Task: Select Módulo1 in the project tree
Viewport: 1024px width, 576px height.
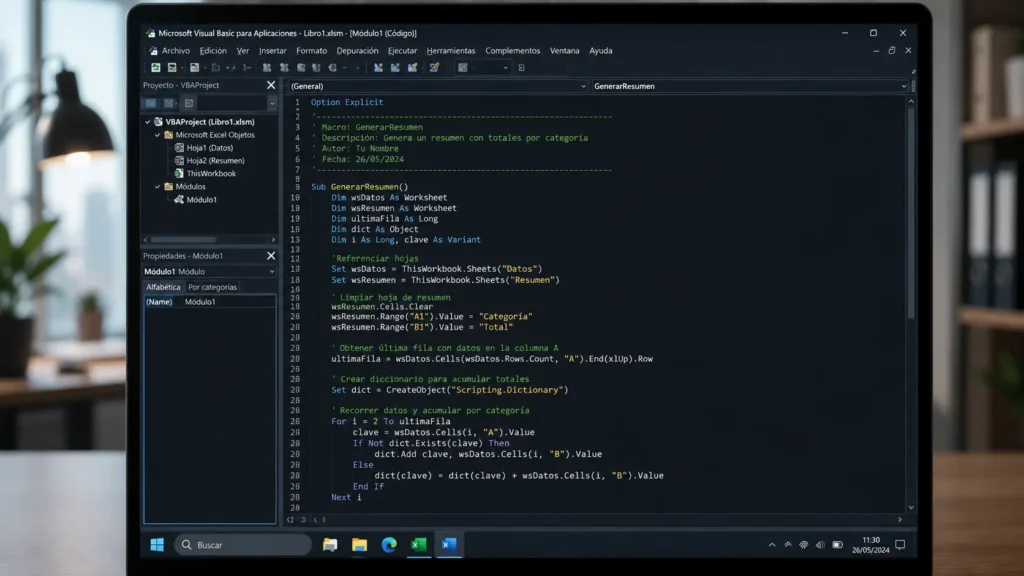Action: 201,199
